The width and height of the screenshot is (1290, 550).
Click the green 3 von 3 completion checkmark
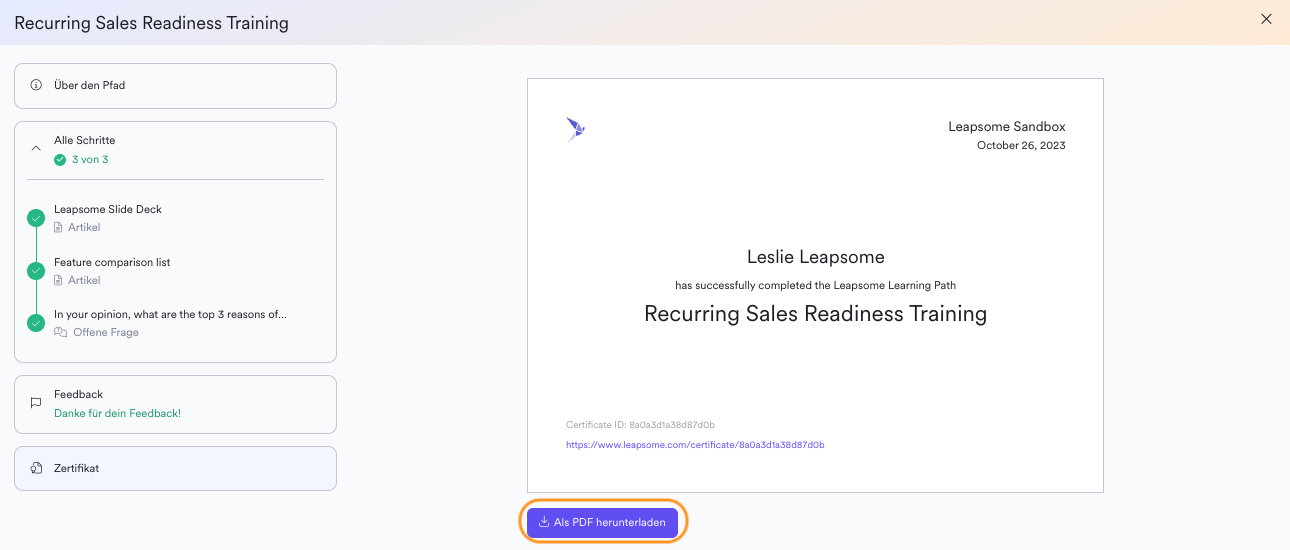pyautogui.click(x=60, y=160)
